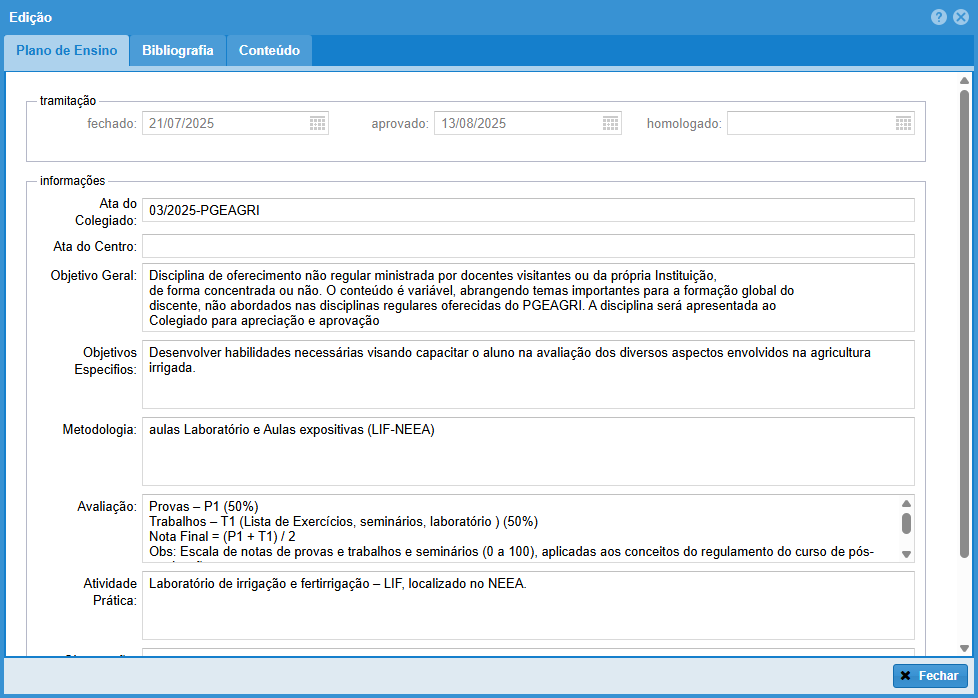Click into the Metodologia text area
This screenshot has height=698, width=978.
pos(528,451)
